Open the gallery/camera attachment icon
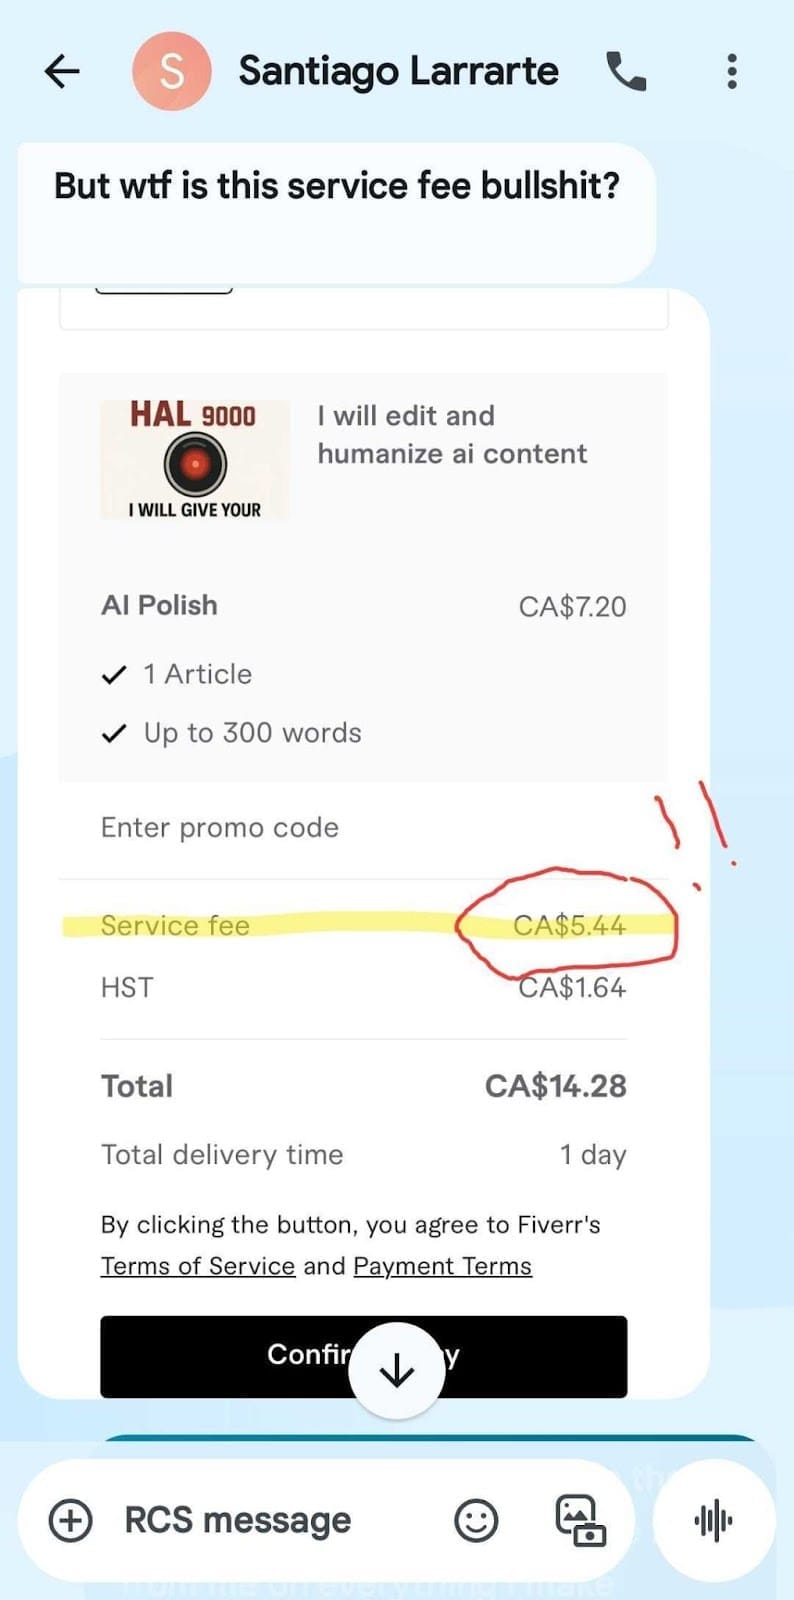 (580, 1520)
